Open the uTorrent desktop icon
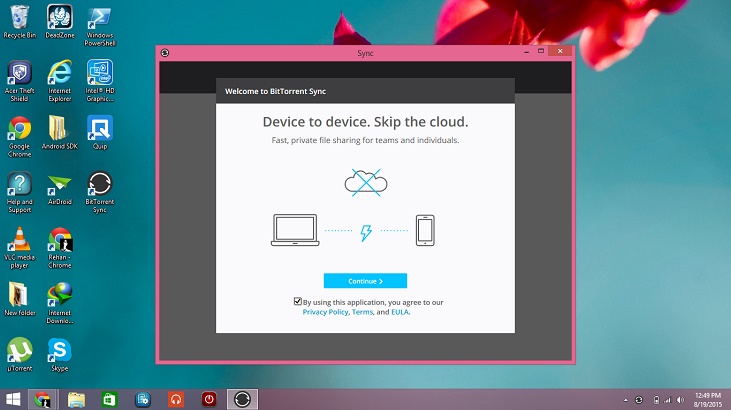This screenshot has width=731, height=410. pyautogui.click(x=19, y=351)
